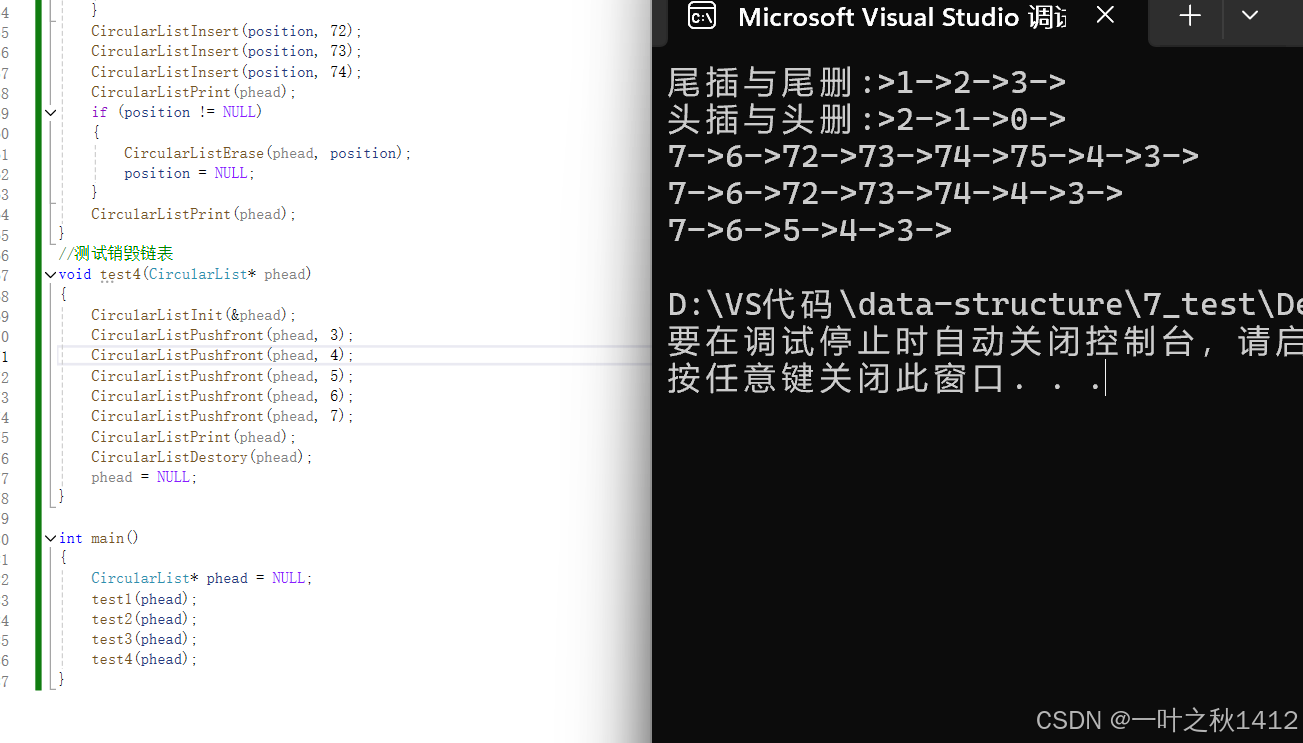The image size is (1303, 743).
Task: Click the CircularListPushfront(phead, 4) line
Action: [x=223, y=355]
